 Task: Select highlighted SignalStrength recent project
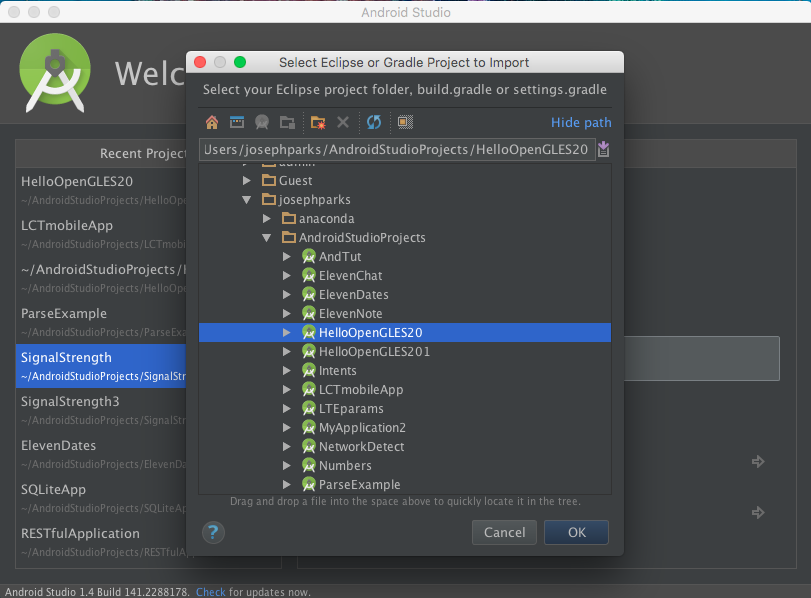pos(101,366)
